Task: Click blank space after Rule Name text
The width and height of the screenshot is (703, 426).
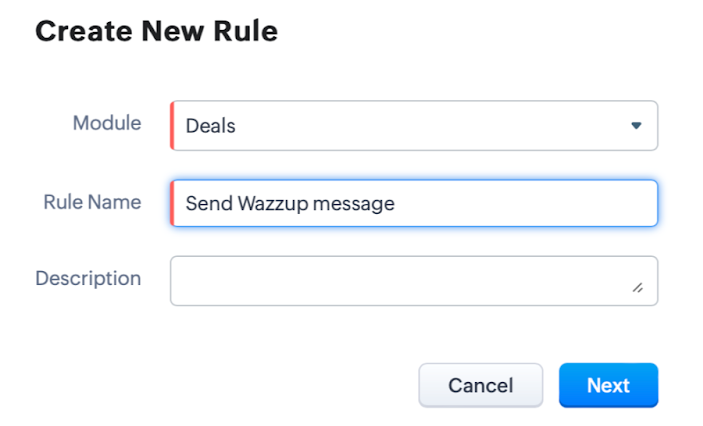Action: [x=520, y=203]
